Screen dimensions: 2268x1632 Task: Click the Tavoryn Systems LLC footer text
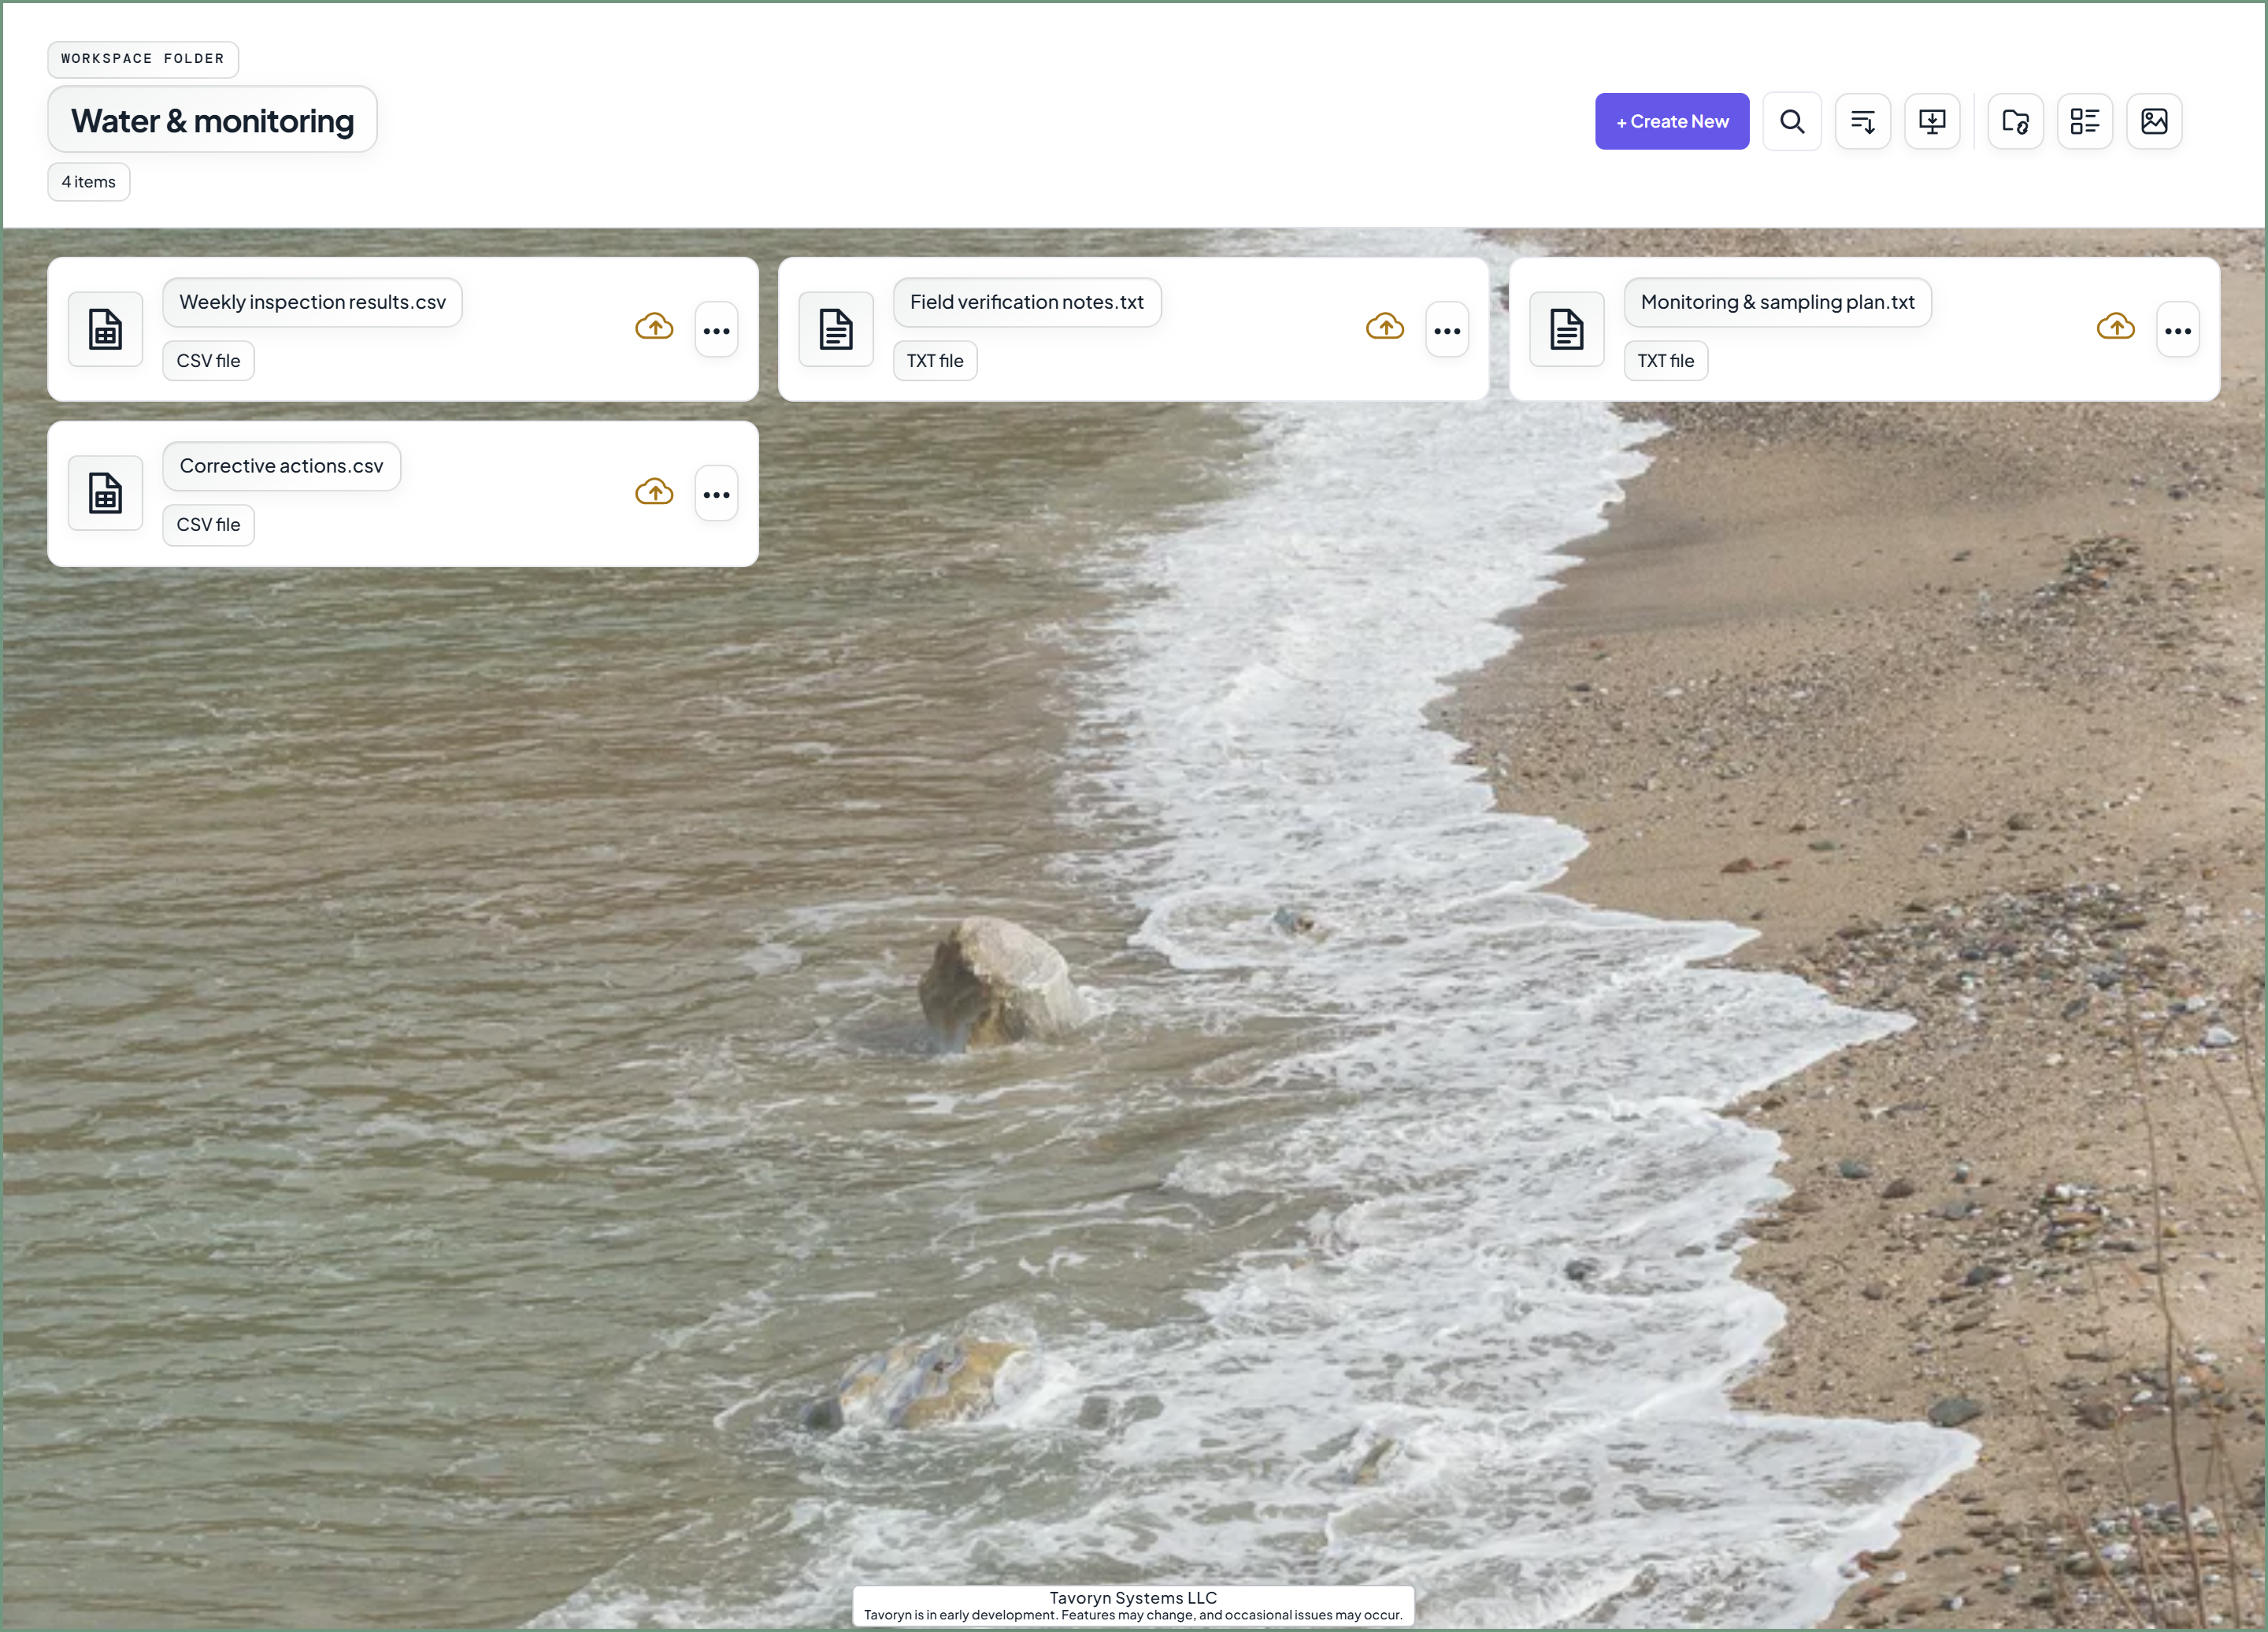coord(1133,1598)
